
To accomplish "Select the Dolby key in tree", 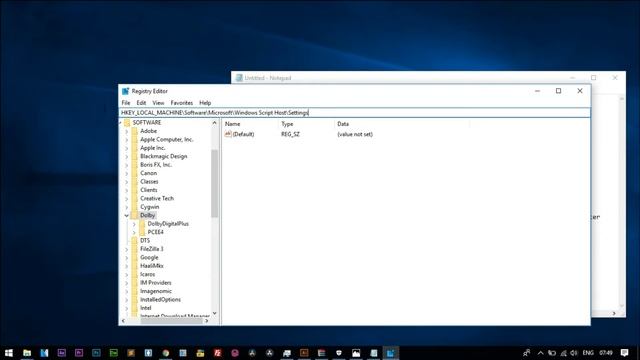I will 147,215.
